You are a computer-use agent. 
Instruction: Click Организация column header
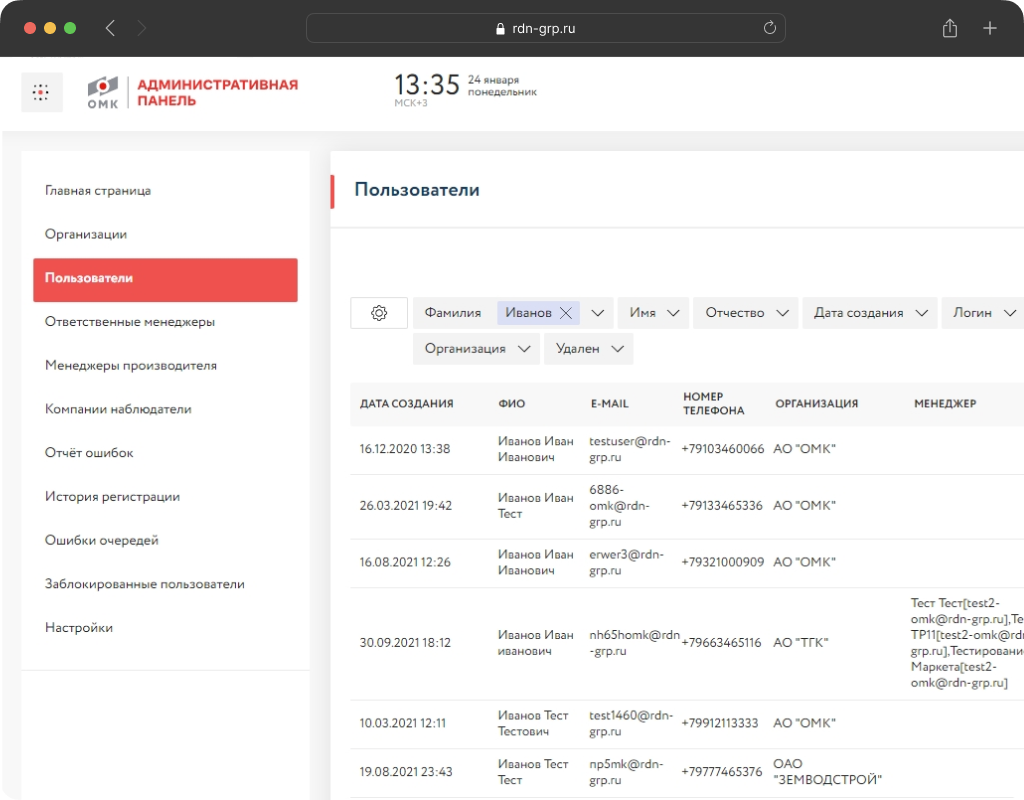click(816, 404)
